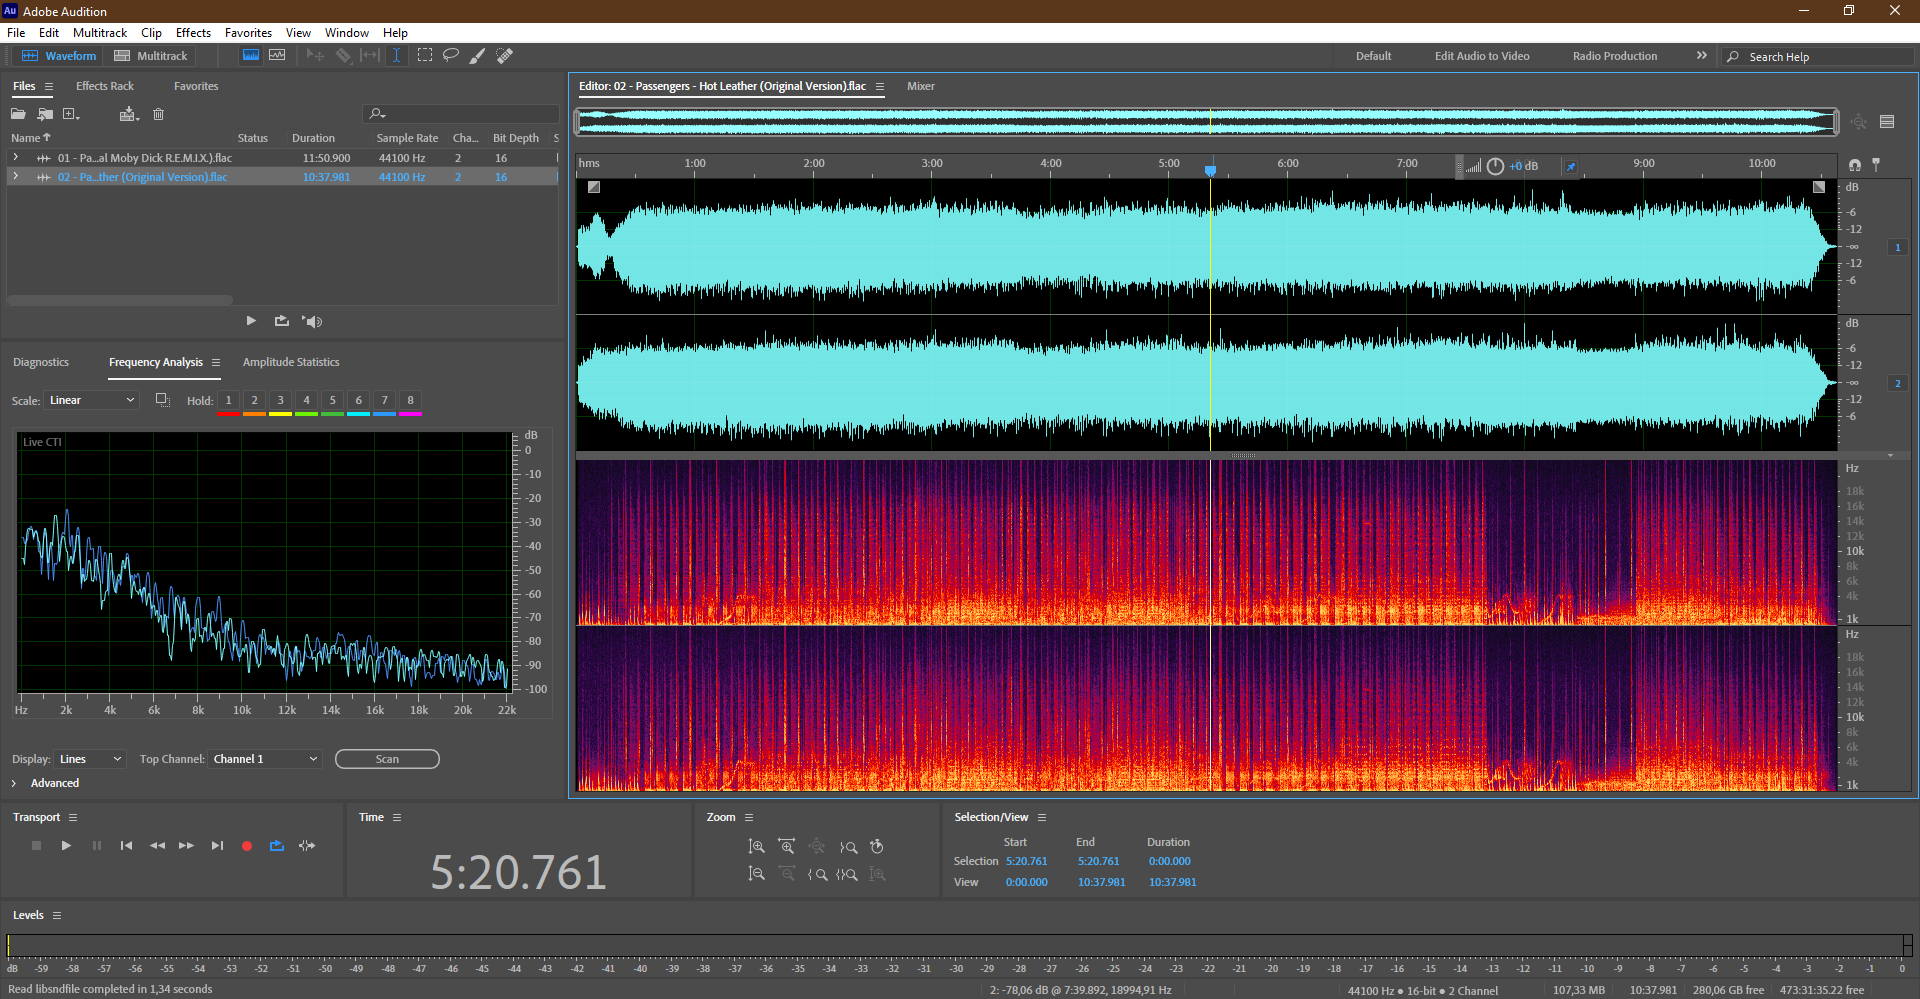The height and width of the screenshot is (999, 1920).
Task: Select the Radio Production workspace
Action: pos(1614,56)
